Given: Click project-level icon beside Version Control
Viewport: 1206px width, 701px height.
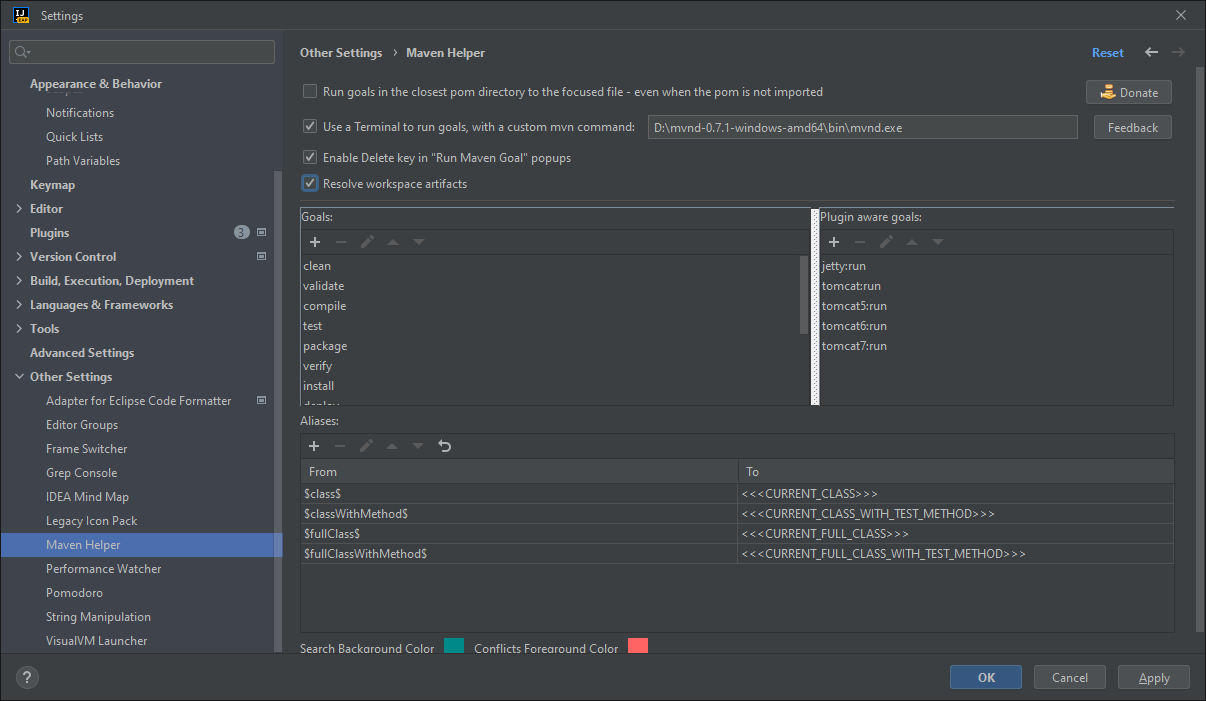Looking at the screenshot, I should coord(262,257).
